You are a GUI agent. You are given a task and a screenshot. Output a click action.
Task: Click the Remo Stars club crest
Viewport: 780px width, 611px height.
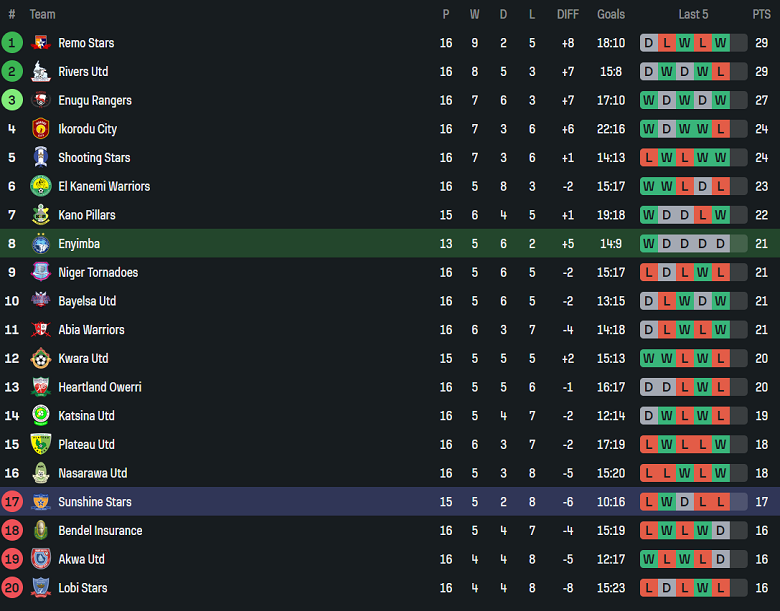[x=41, y=43]
